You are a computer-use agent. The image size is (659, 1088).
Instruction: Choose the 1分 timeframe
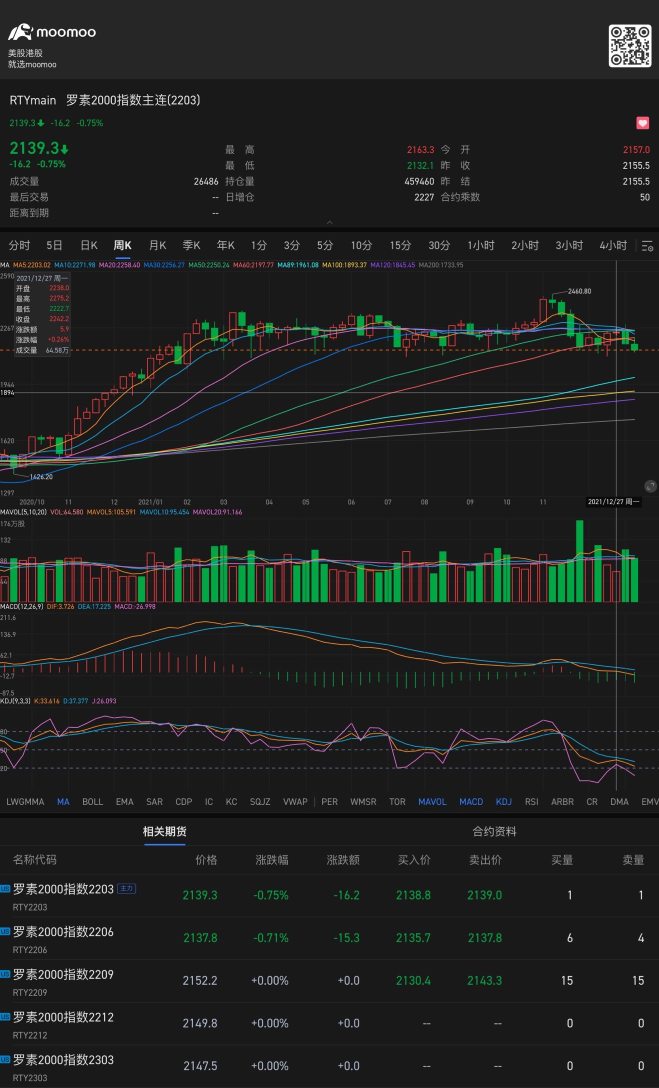259,246
